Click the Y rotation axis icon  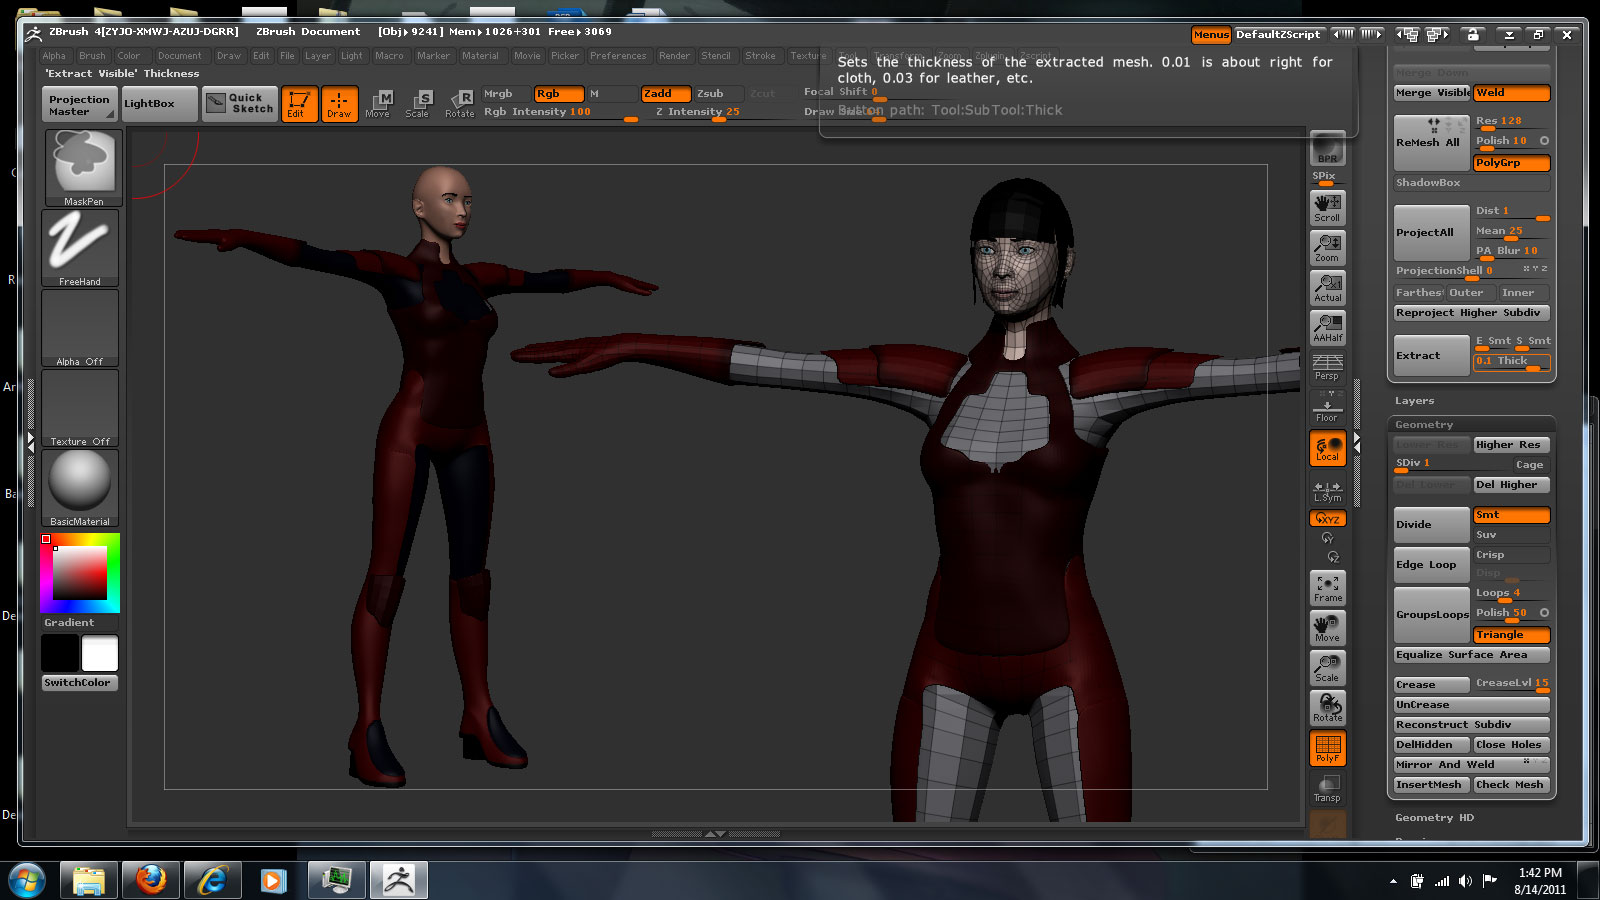point(1327,538)
